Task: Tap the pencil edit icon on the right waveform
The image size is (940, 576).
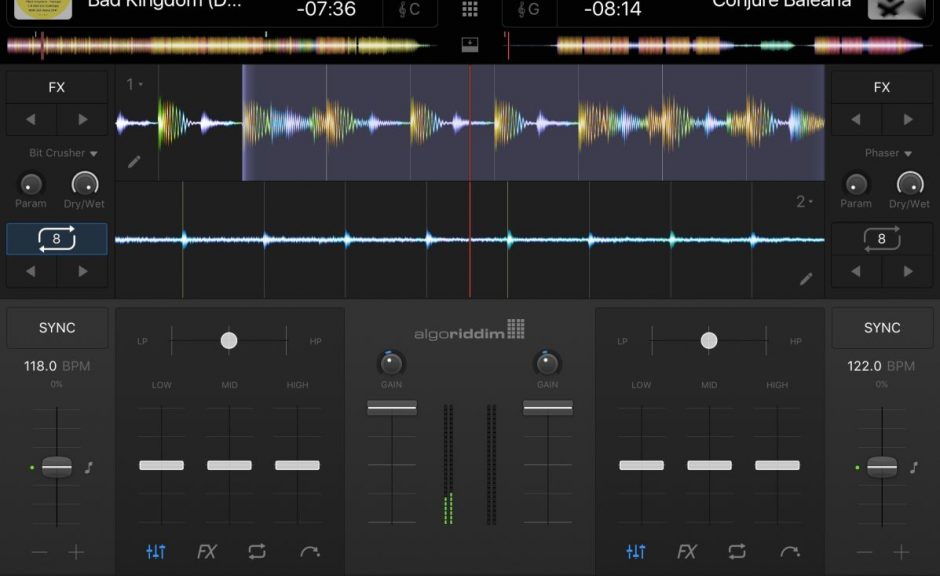Action: [806, 280]
